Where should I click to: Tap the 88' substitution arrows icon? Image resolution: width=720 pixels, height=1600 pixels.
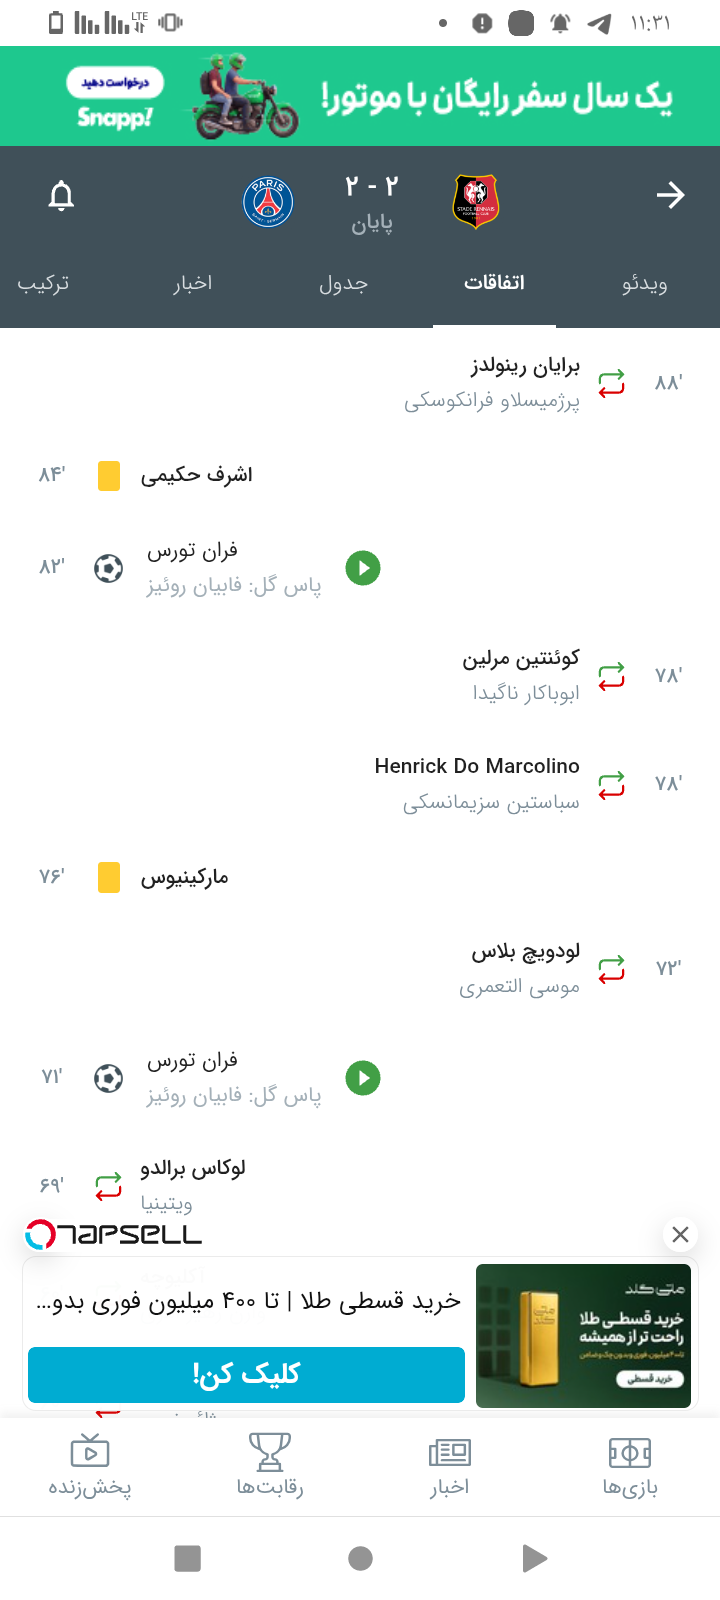tap(611, 383)
